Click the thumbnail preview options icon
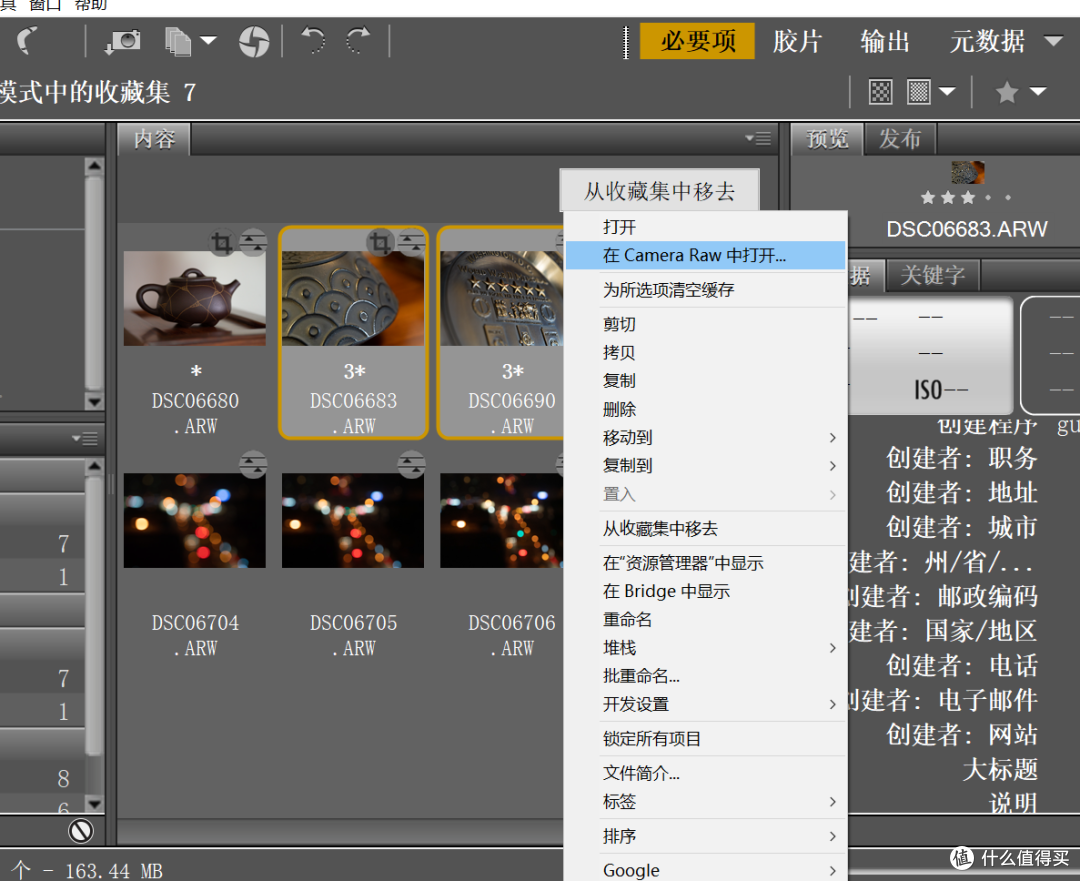This screenshot has height=881, width=1080. [x=918, y=92]
